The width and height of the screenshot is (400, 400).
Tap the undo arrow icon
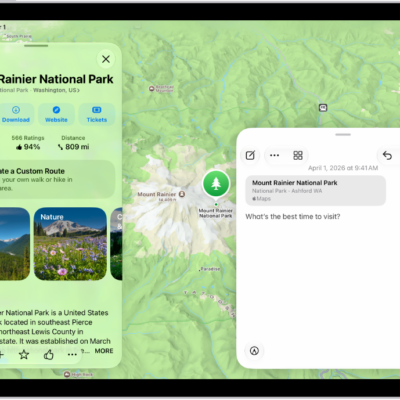coord(387,155)
